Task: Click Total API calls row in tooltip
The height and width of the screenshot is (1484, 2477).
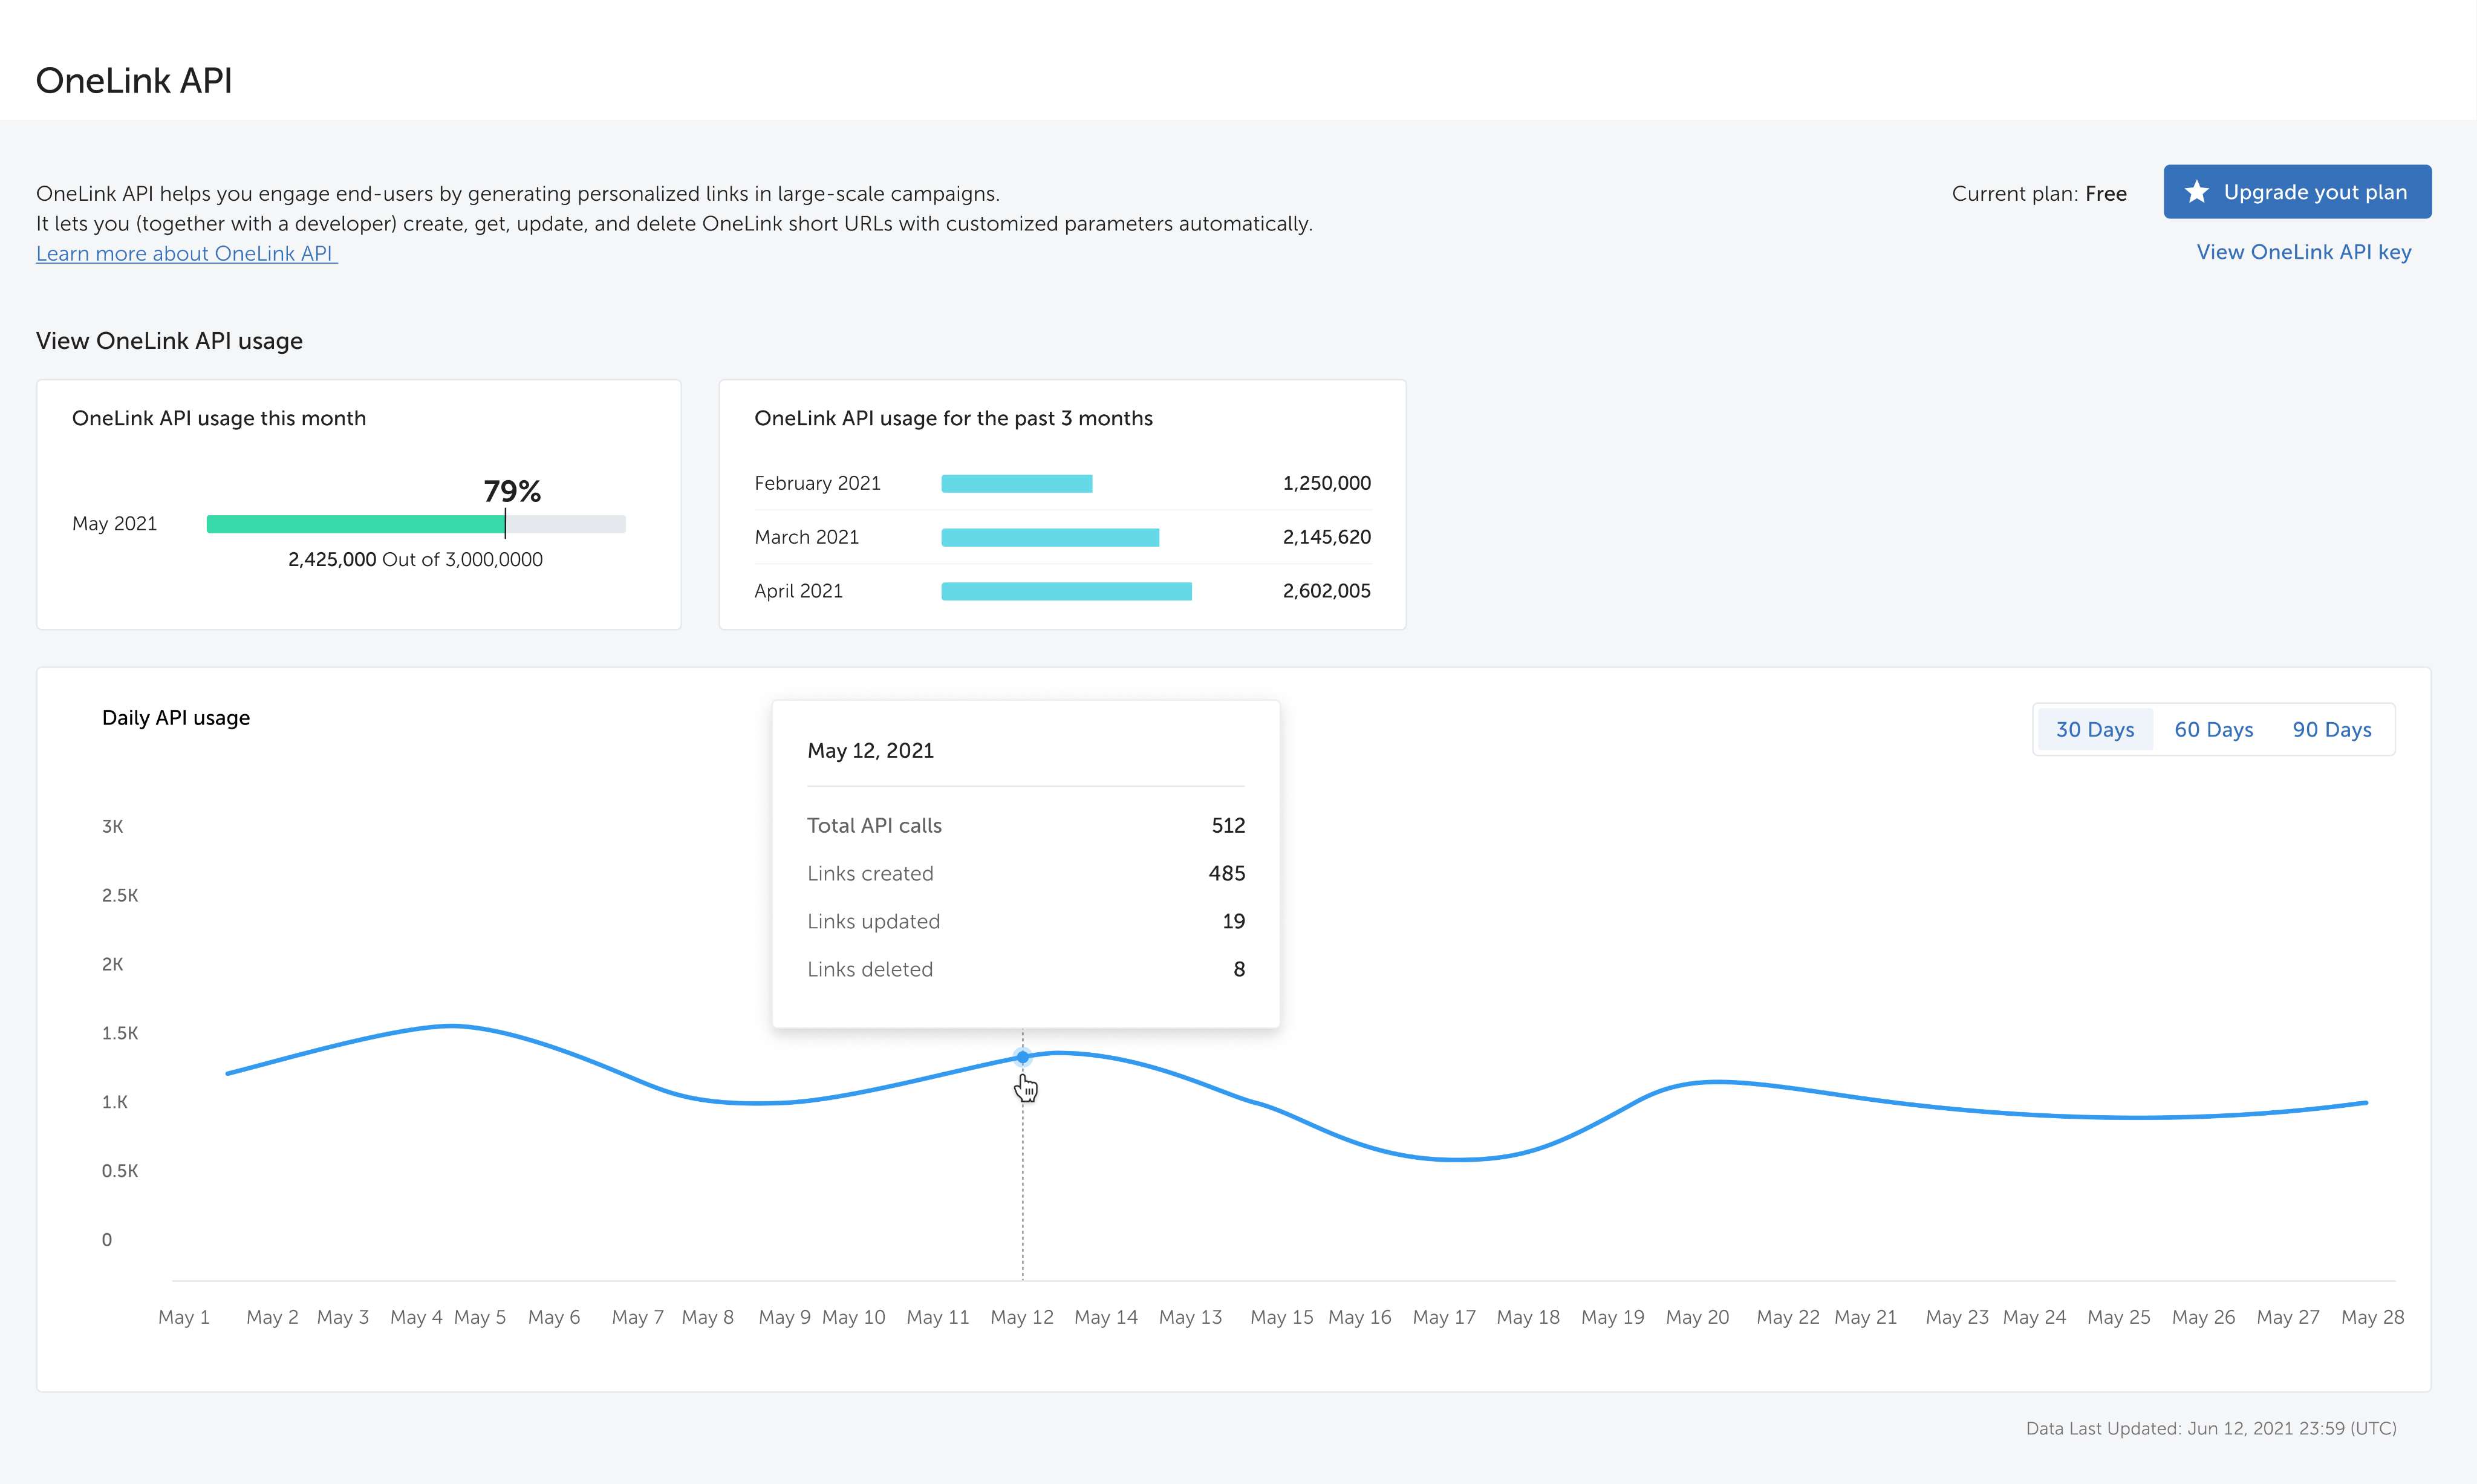Action: (1025, 826)
